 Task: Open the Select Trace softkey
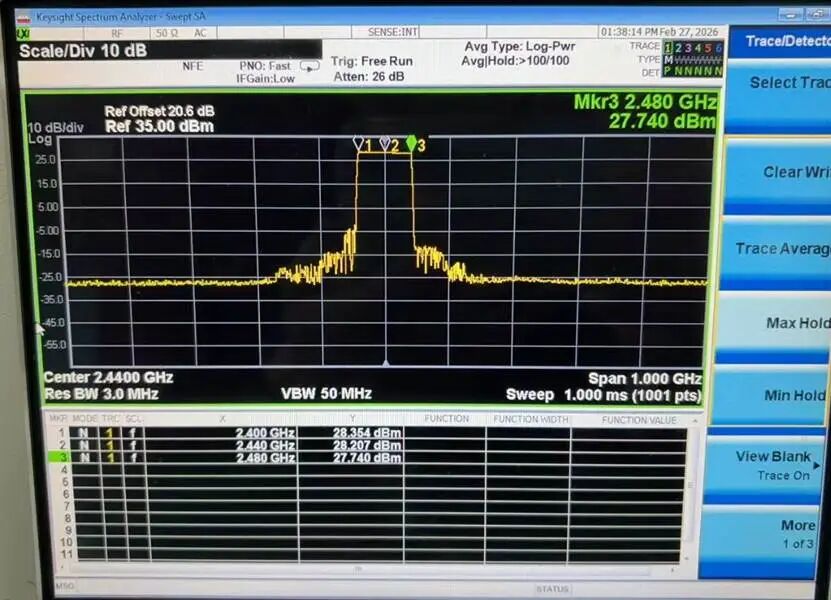click(778, 96)
